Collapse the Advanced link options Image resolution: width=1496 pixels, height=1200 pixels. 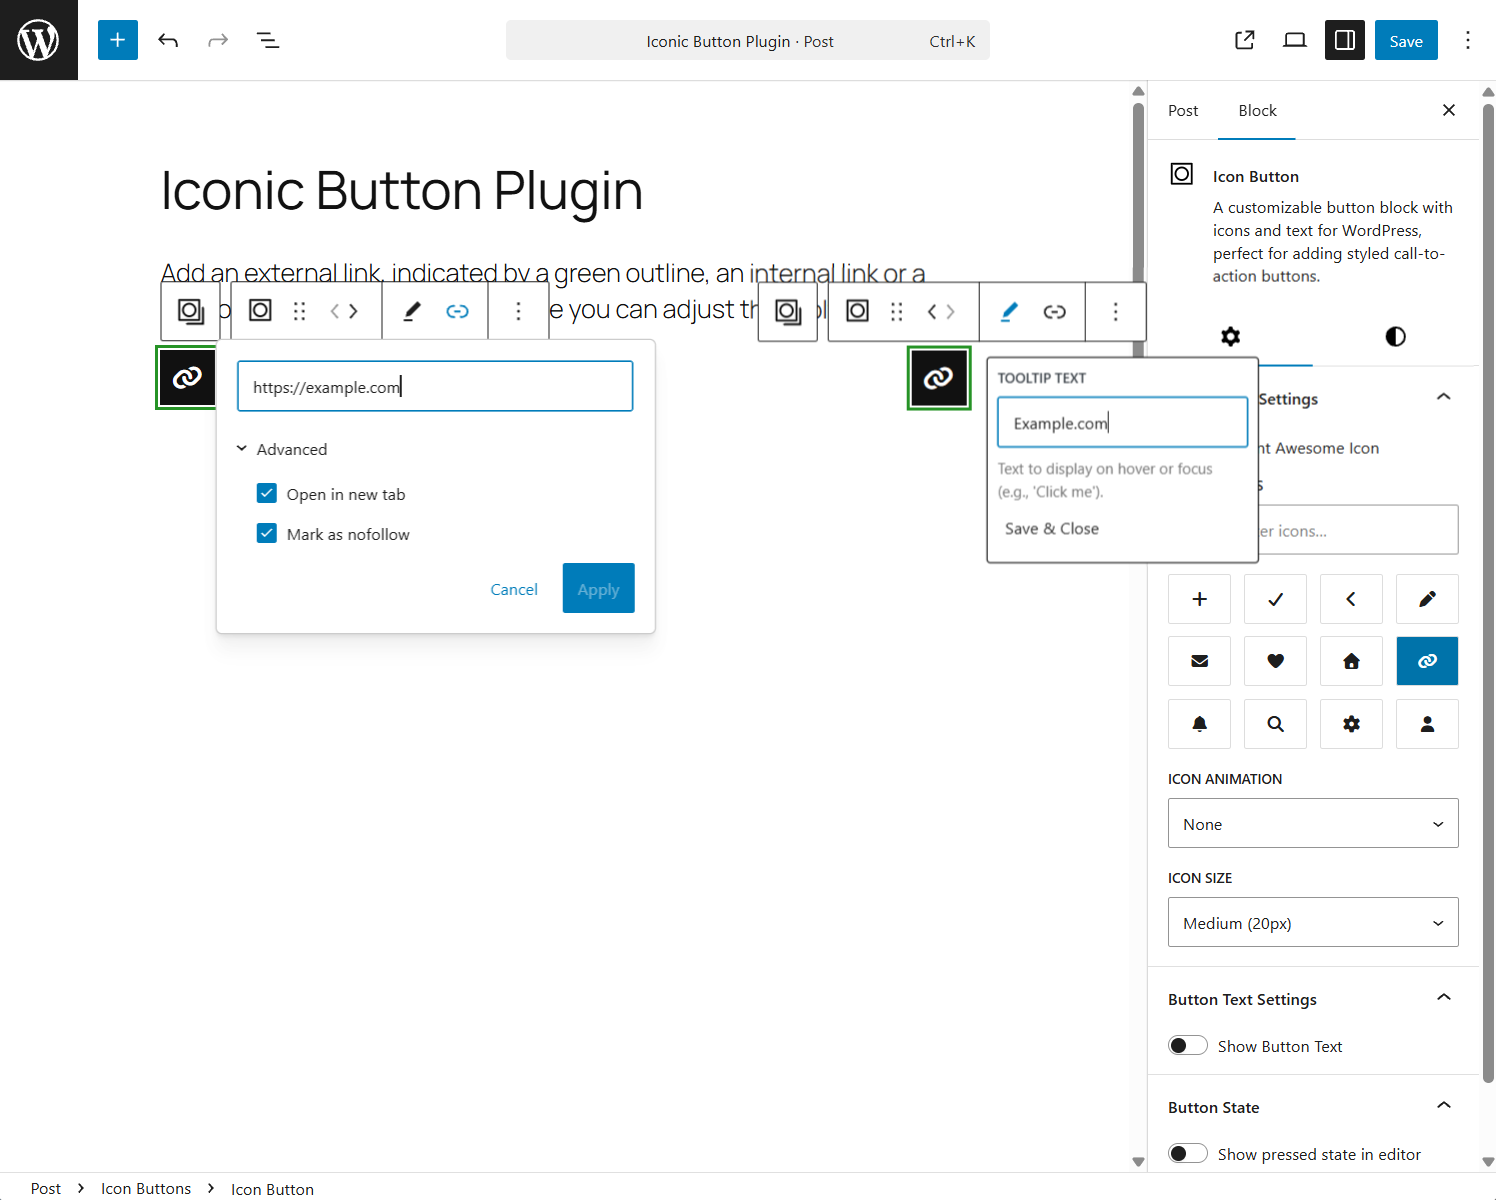(282, 449)
